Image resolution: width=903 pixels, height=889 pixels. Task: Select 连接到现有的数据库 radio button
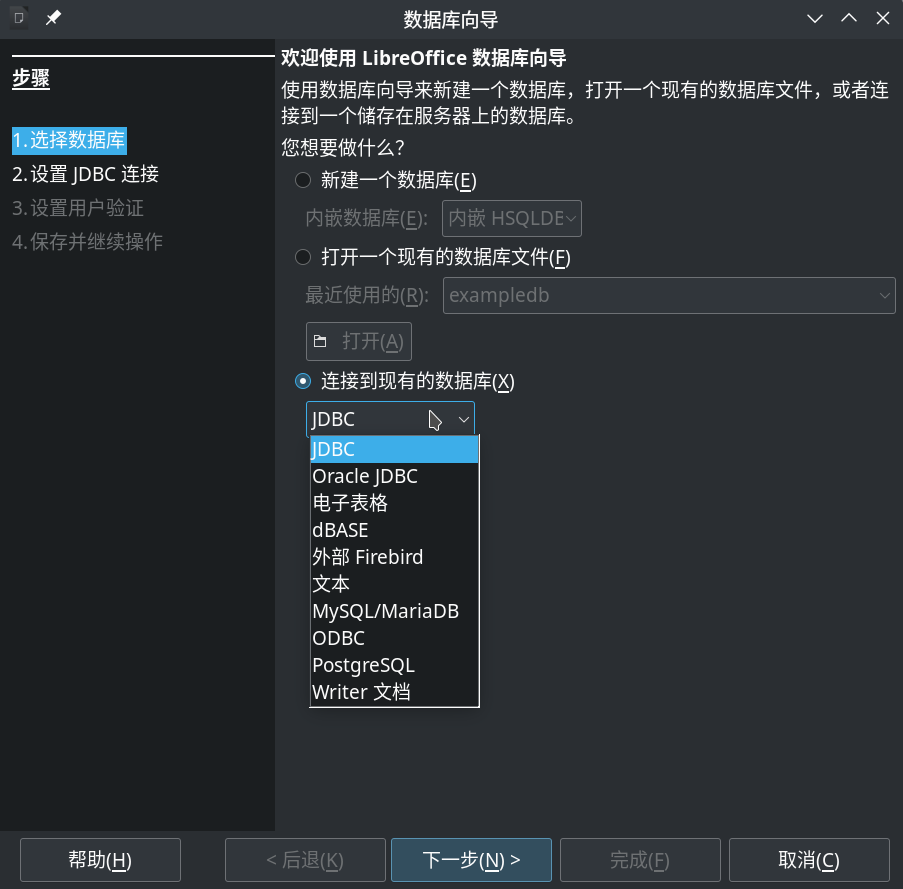click(303, 381)
